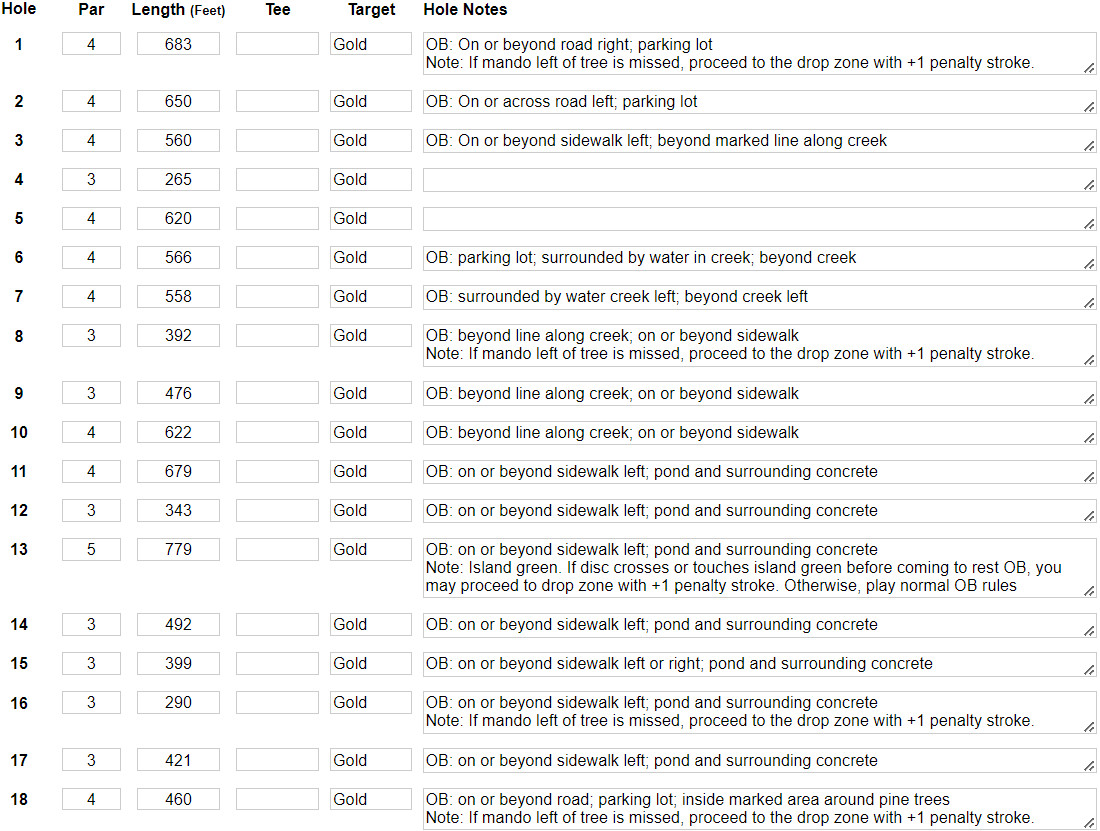Click the Length field showing 558

click(178, 297)
